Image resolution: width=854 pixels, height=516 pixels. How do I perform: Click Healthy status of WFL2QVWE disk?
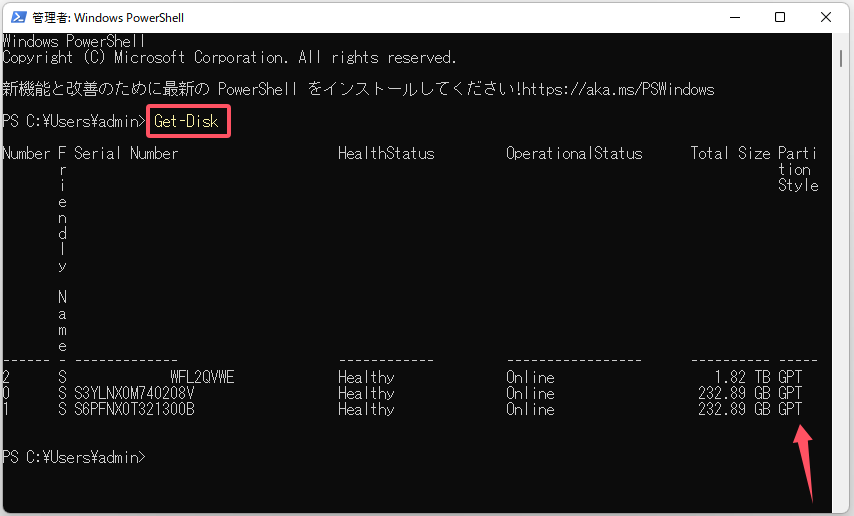(366, 377)
